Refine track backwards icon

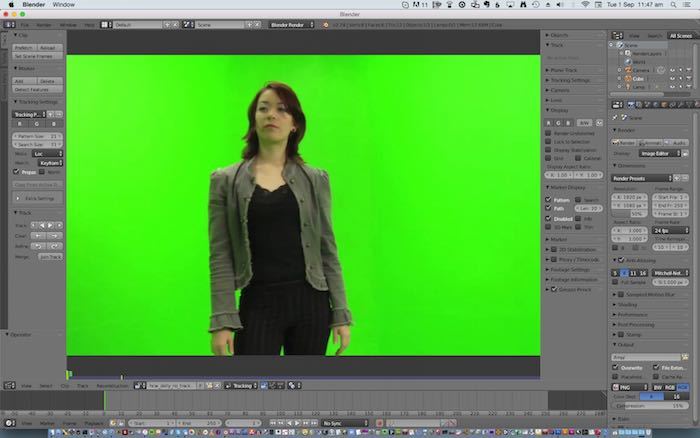38,246
